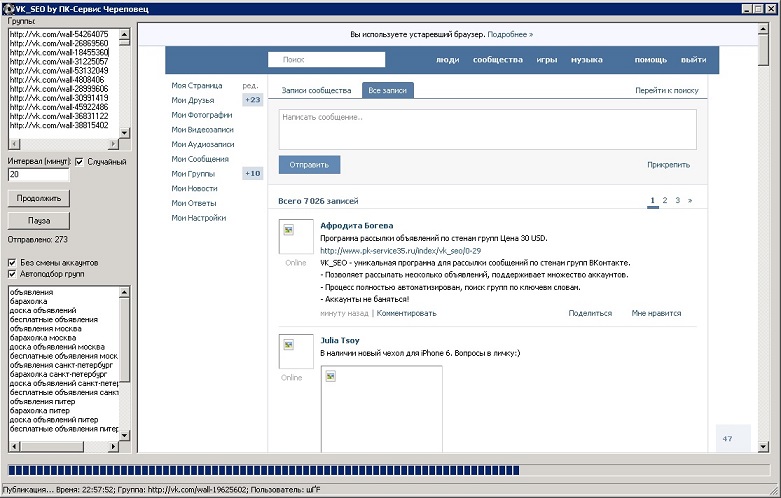
Task: Click the Написать сообщение text area
Action: (x=488, y=129)
